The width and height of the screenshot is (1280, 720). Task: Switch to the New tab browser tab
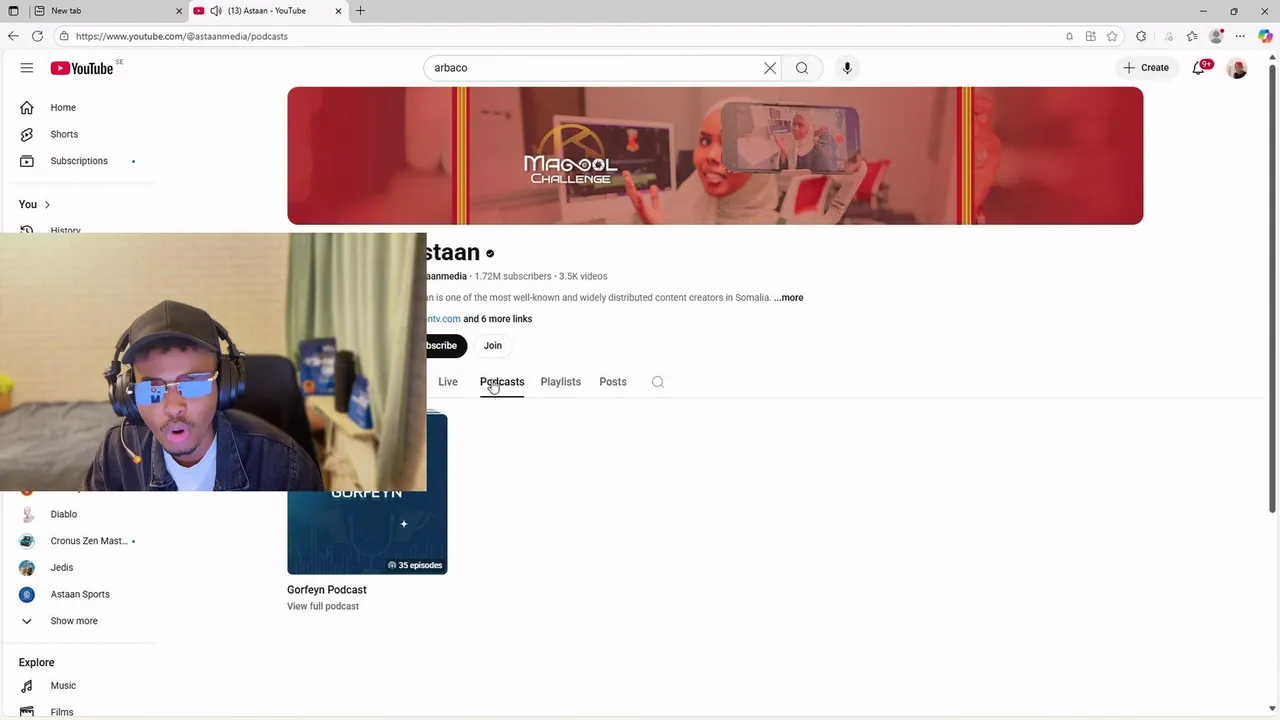108,11
